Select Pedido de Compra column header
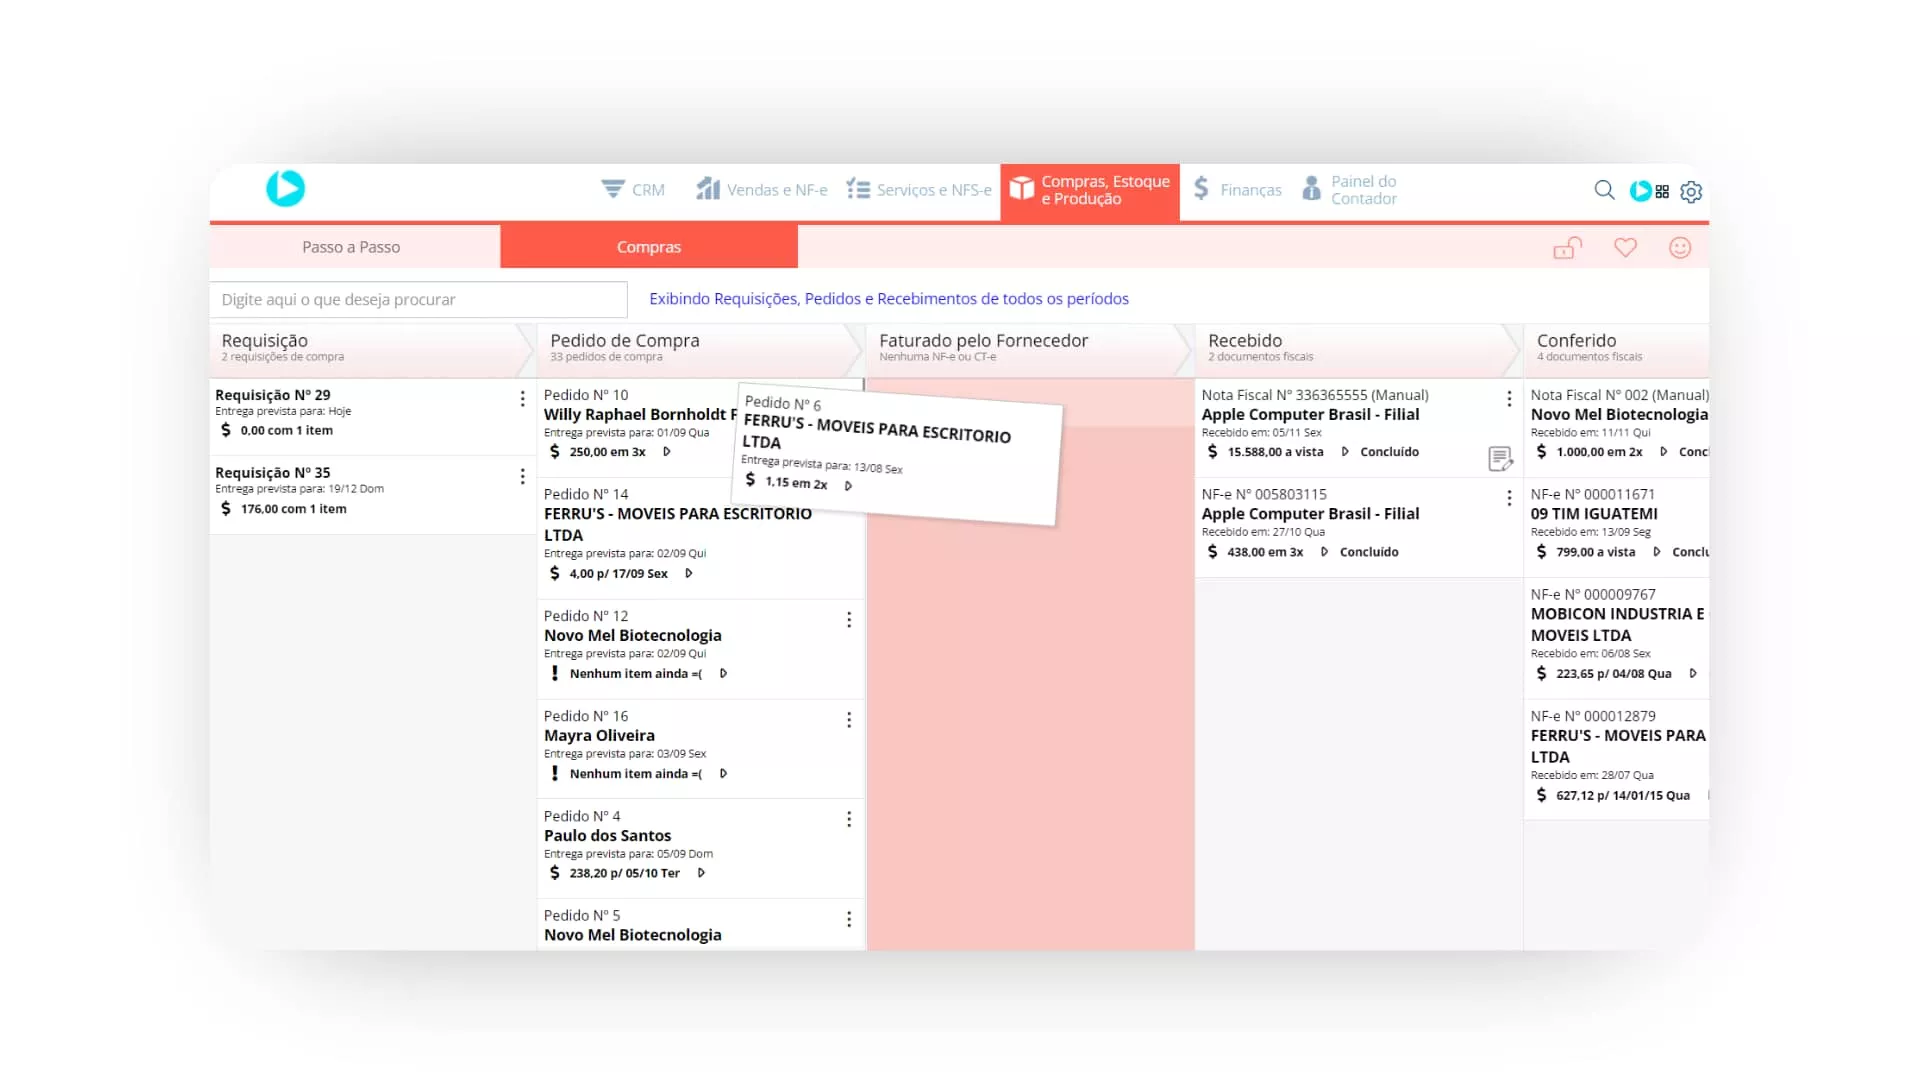The image size is (1920, 1080). pos(700,349)
